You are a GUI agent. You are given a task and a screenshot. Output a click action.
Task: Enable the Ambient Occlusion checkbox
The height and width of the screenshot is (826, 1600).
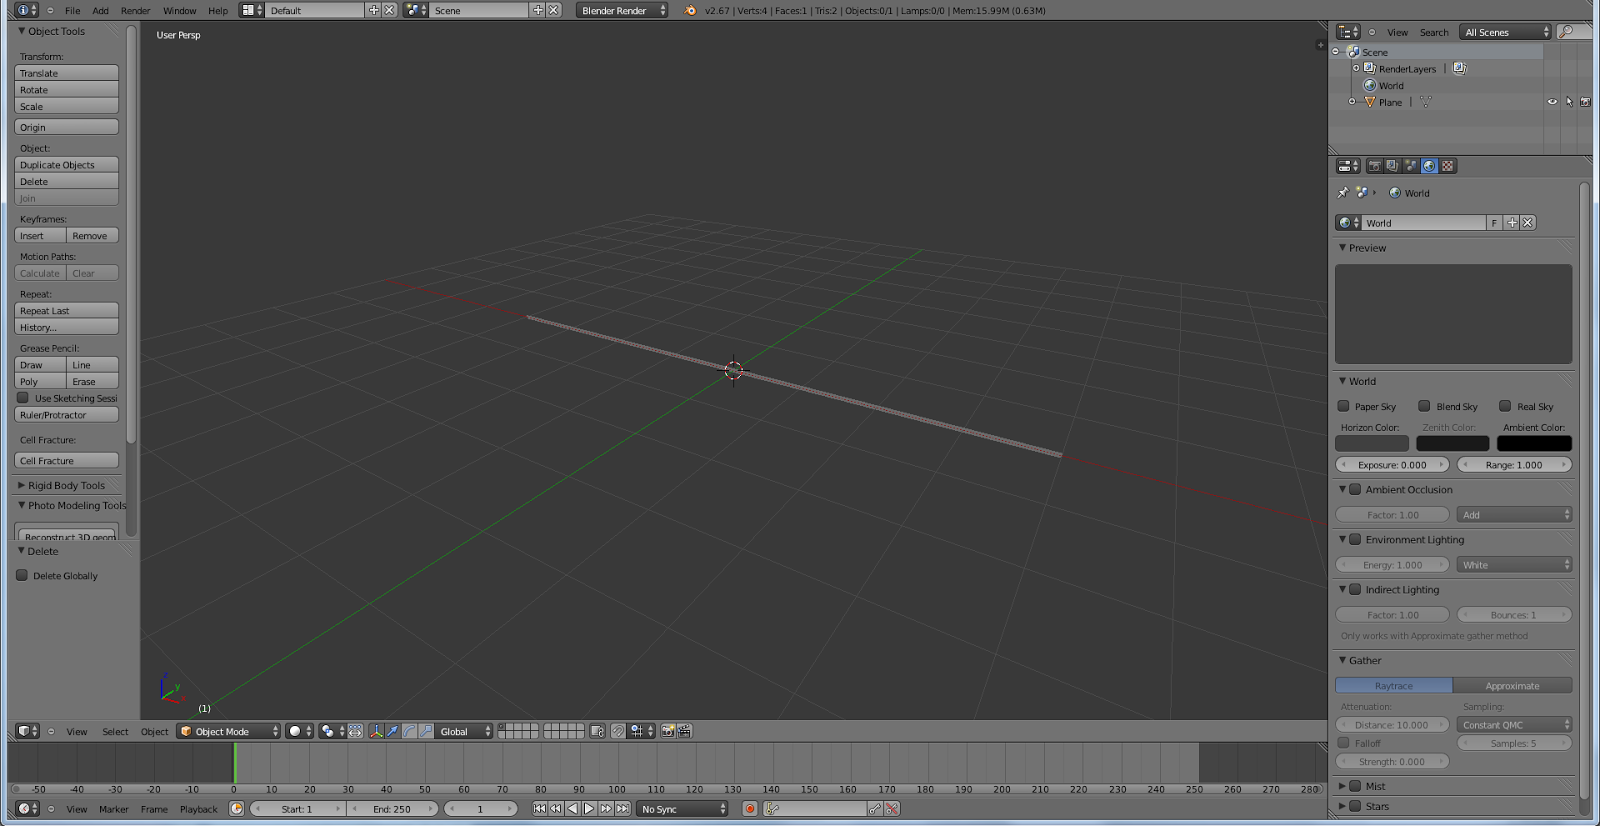point(1355,489)
